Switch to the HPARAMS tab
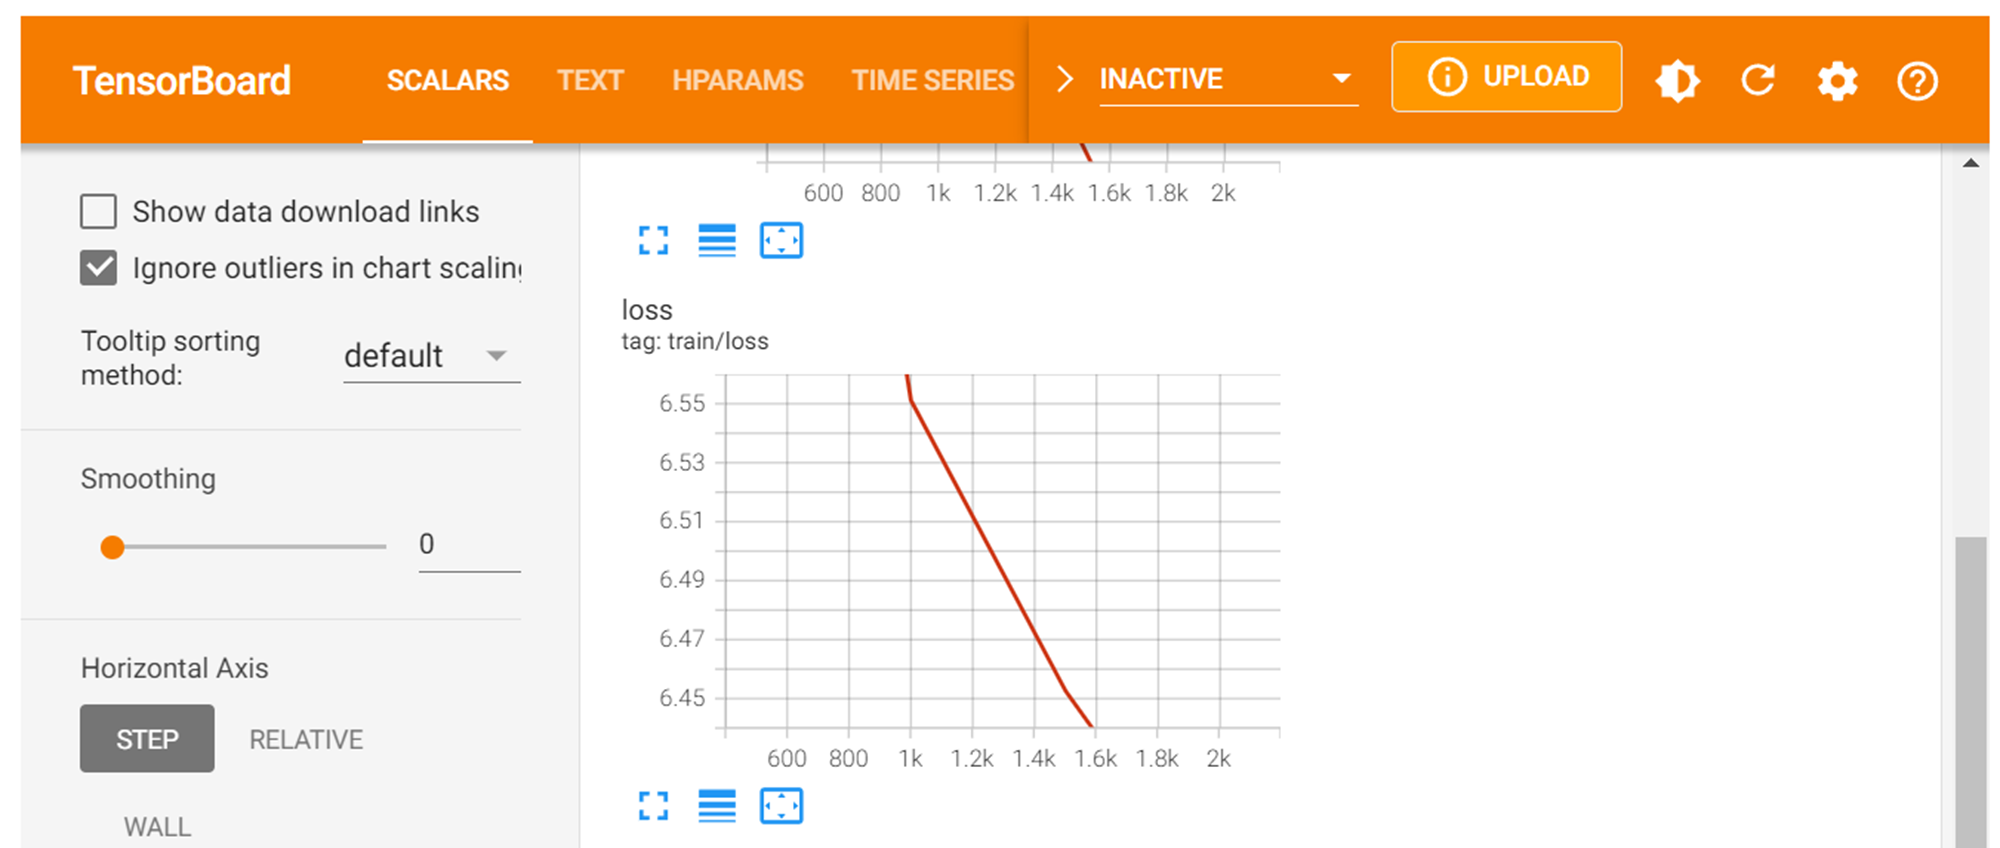This screenshot has width=2000, height=848. pos(737,80)
